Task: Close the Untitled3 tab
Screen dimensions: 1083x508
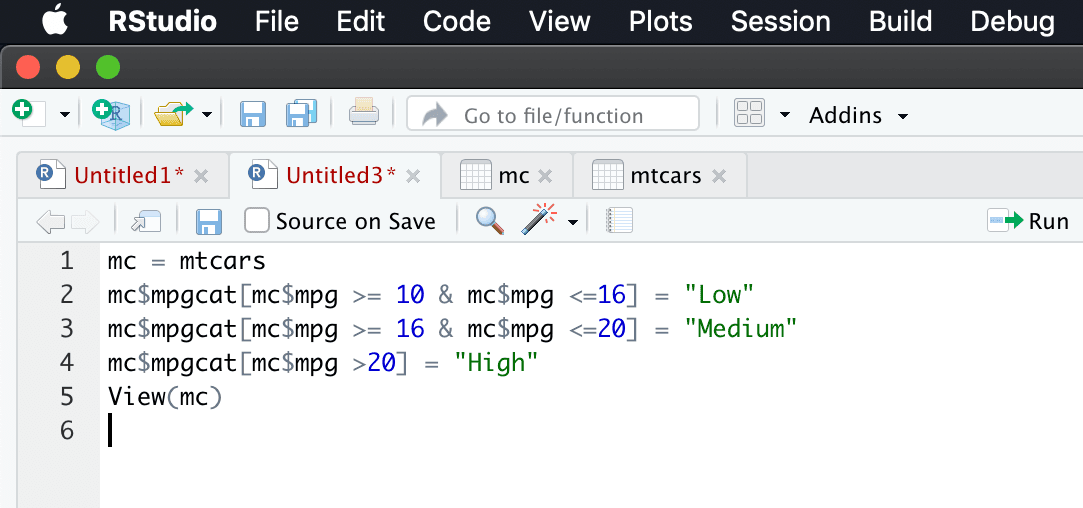Action: coord(413,177)
